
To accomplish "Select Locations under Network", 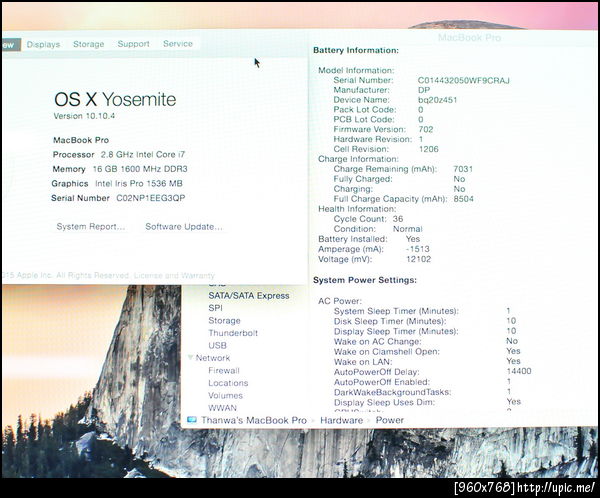I will (x=228, y=383).
